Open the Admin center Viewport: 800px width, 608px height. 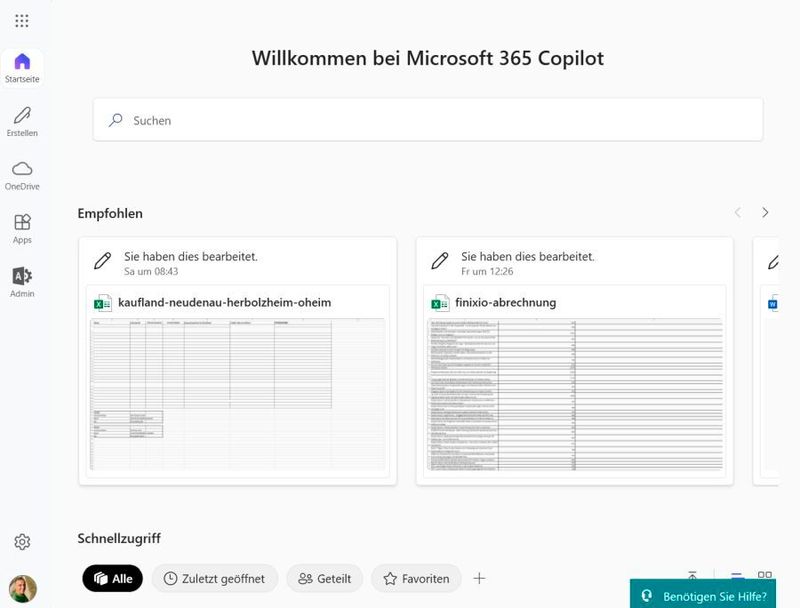(x=22, y=282)
